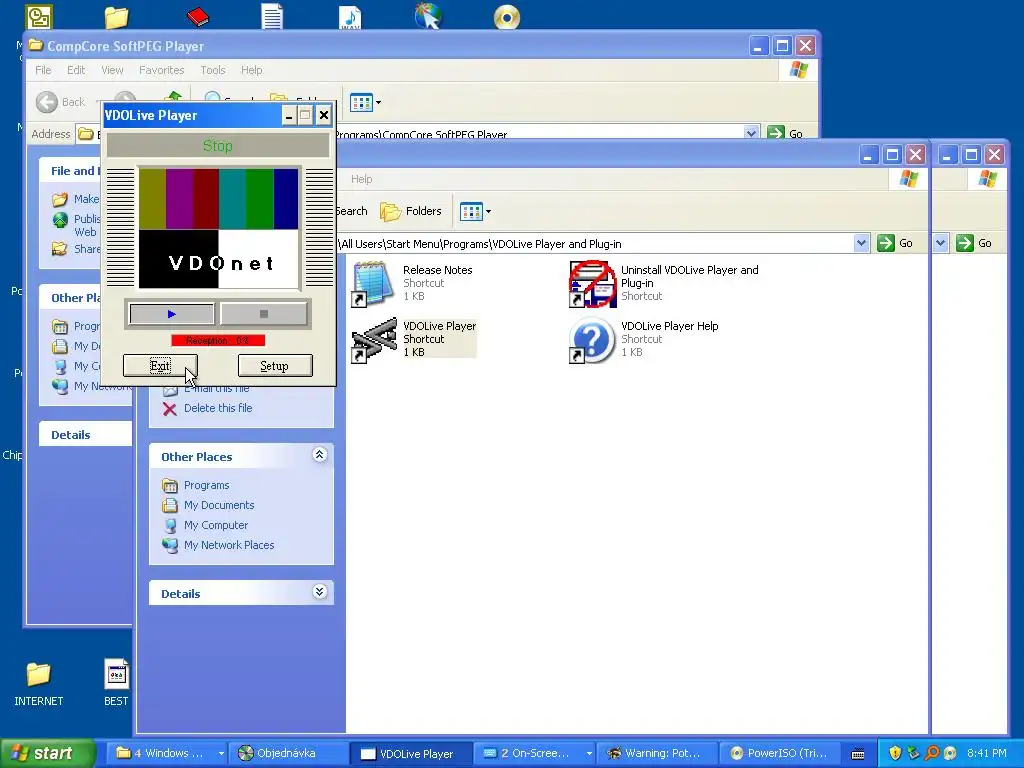Select the VDOLive Player Help icon
The height and width of the screenshot is (768, 1024).
(592, 340)
